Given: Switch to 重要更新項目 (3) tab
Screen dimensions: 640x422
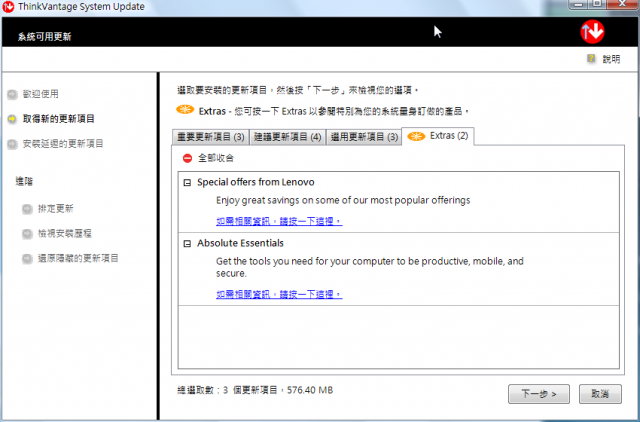Looking at the screenshot, I should (211, 137).
